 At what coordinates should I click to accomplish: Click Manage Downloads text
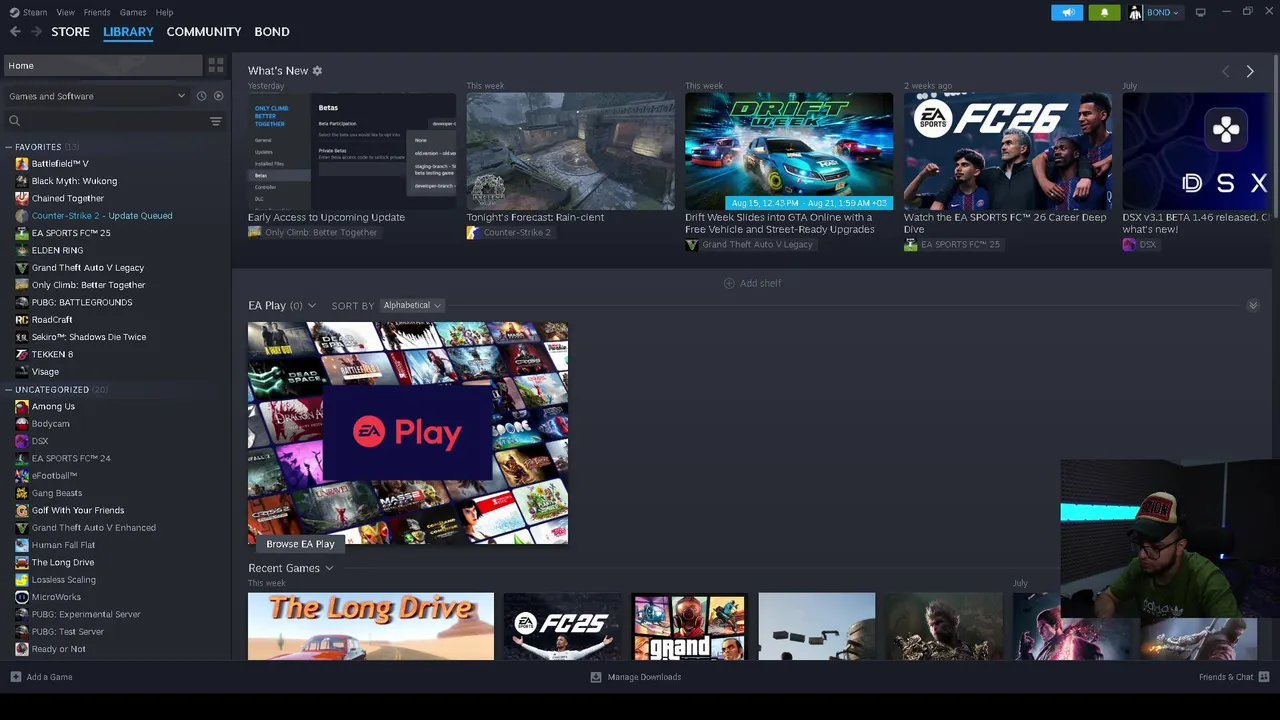(644, 677)
